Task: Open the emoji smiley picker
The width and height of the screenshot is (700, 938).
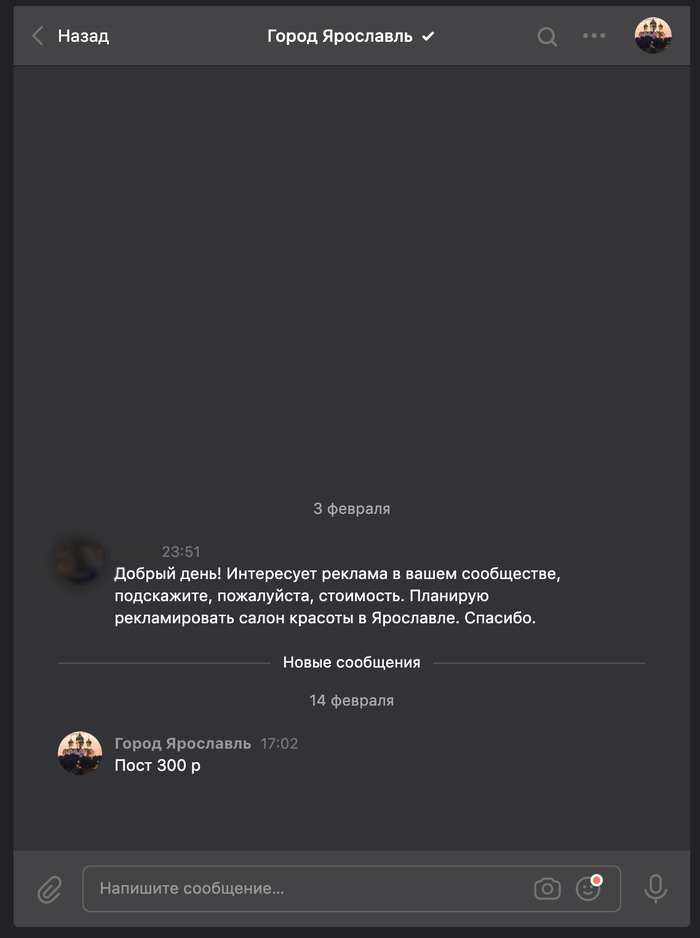Action: click(588, 888)
